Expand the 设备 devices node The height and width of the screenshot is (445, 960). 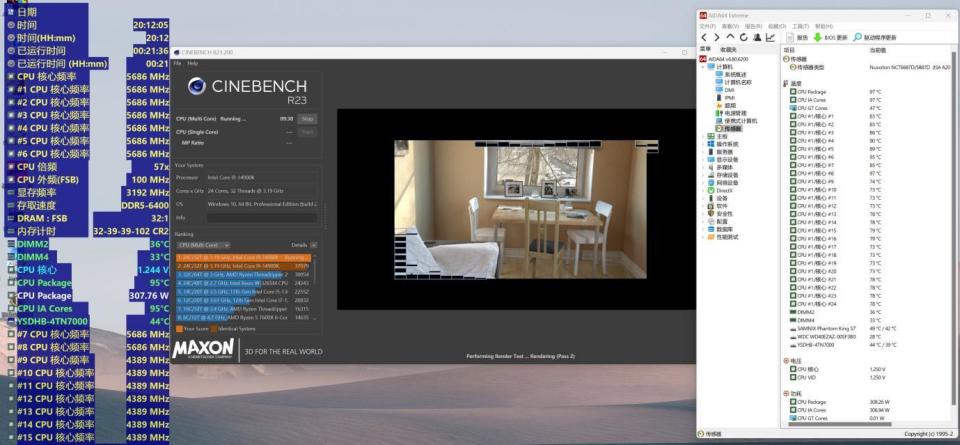pos(703,198)
